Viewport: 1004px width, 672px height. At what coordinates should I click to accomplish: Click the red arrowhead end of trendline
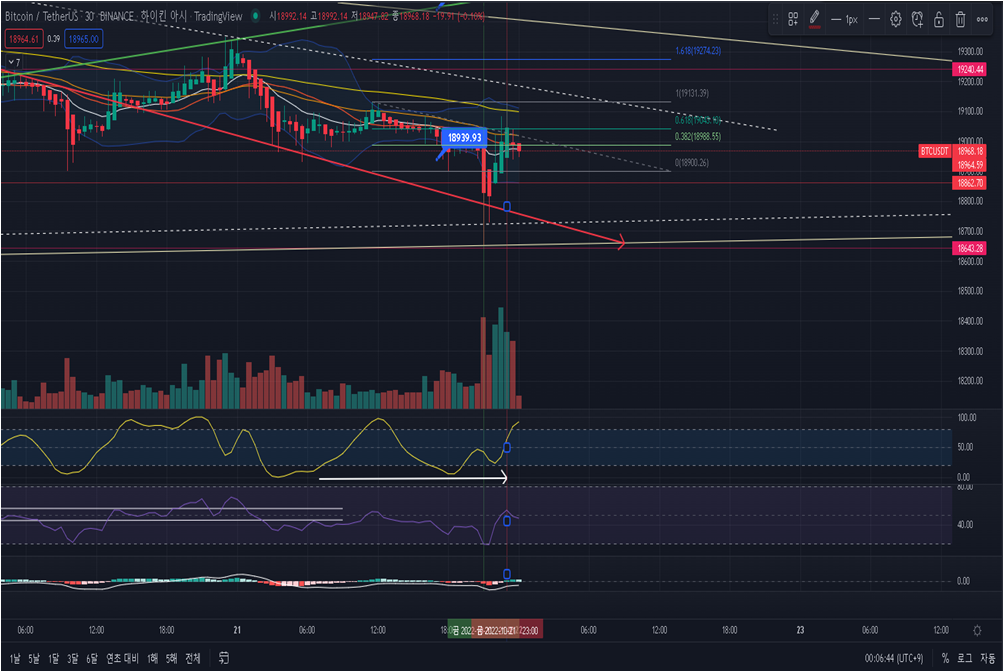coord(621,243)
